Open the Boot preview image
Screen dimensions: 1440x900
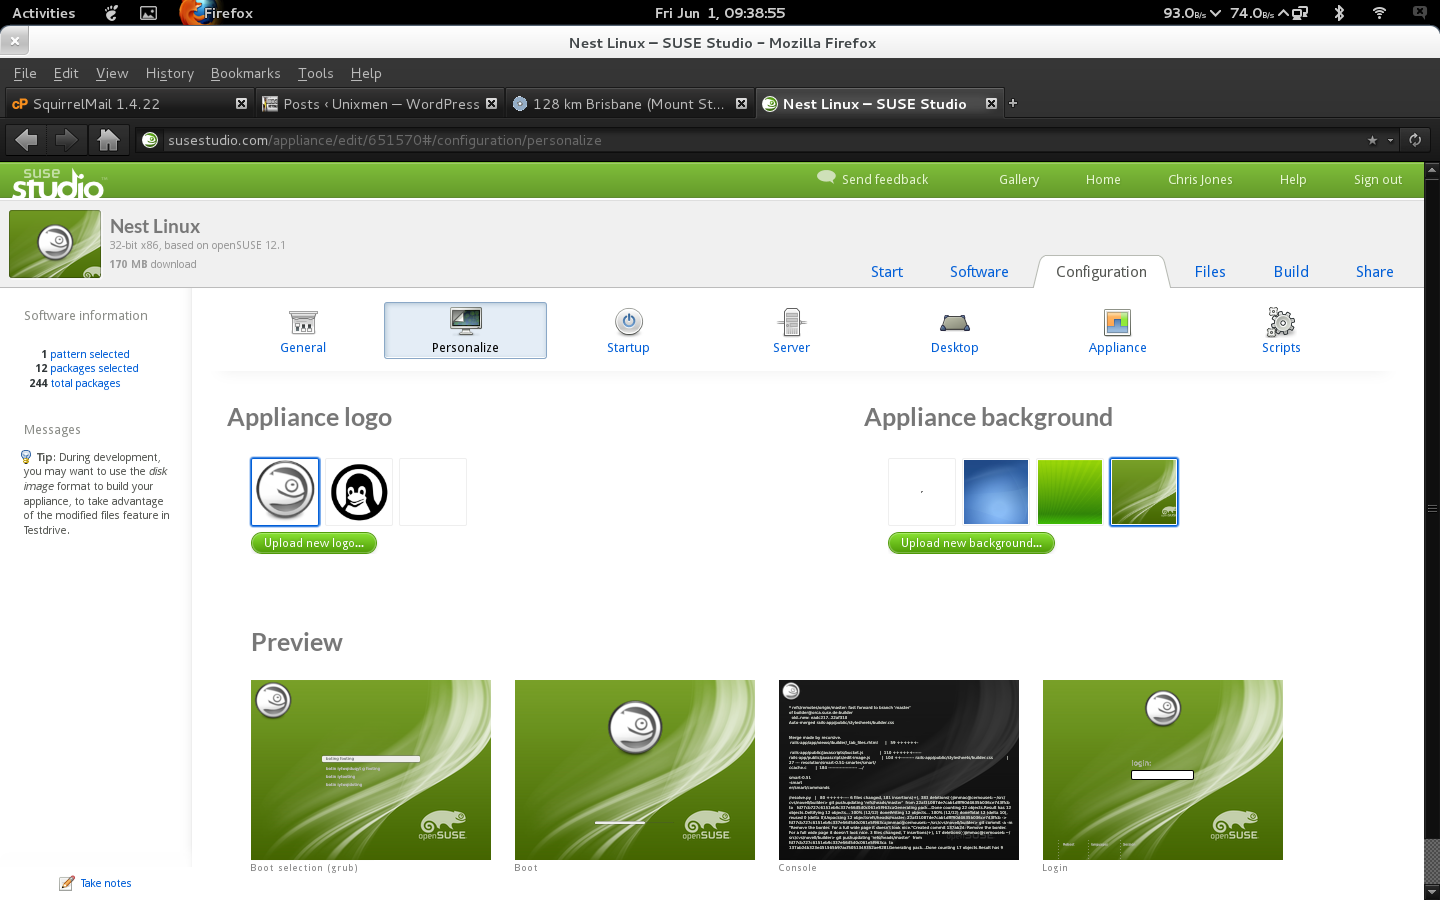[x=635, y=770]
